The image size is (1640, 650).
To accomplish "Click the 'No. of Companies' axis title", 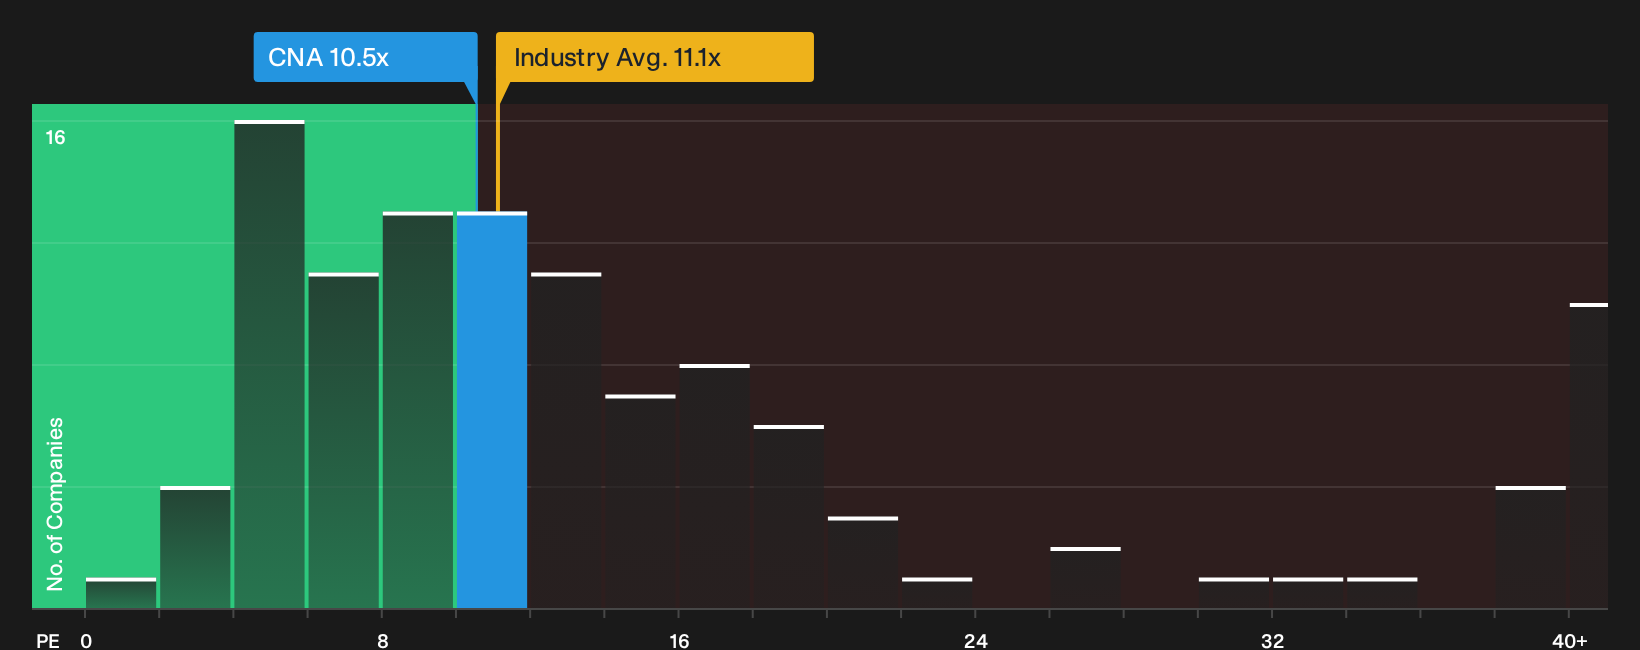I will tap(55, 504).
